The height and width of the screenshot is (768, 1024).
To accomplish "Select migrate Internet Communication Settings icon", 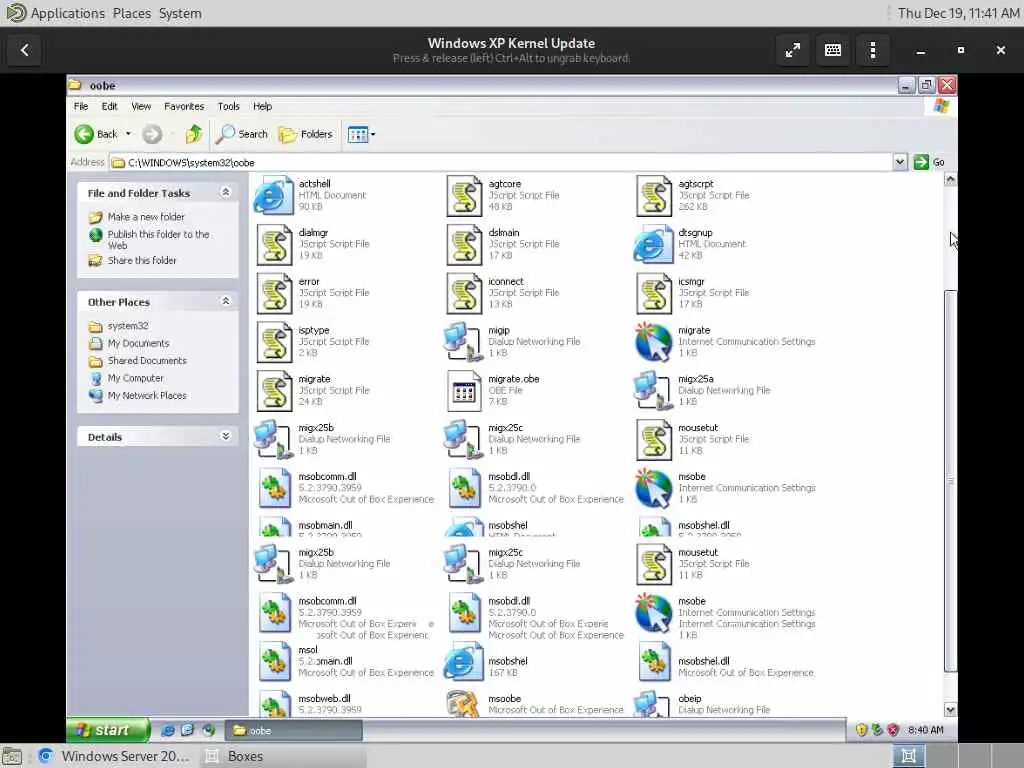I will coord(653,342).
